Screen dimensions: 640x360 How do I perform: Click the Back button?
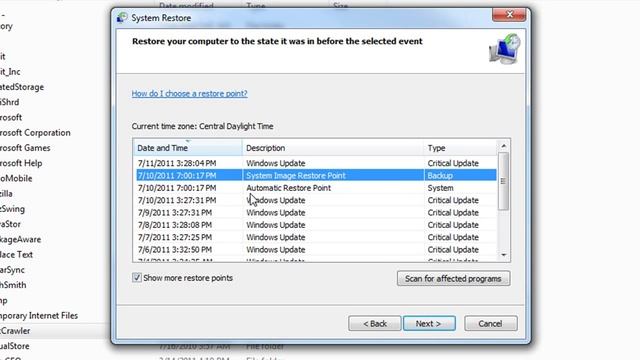375,323
